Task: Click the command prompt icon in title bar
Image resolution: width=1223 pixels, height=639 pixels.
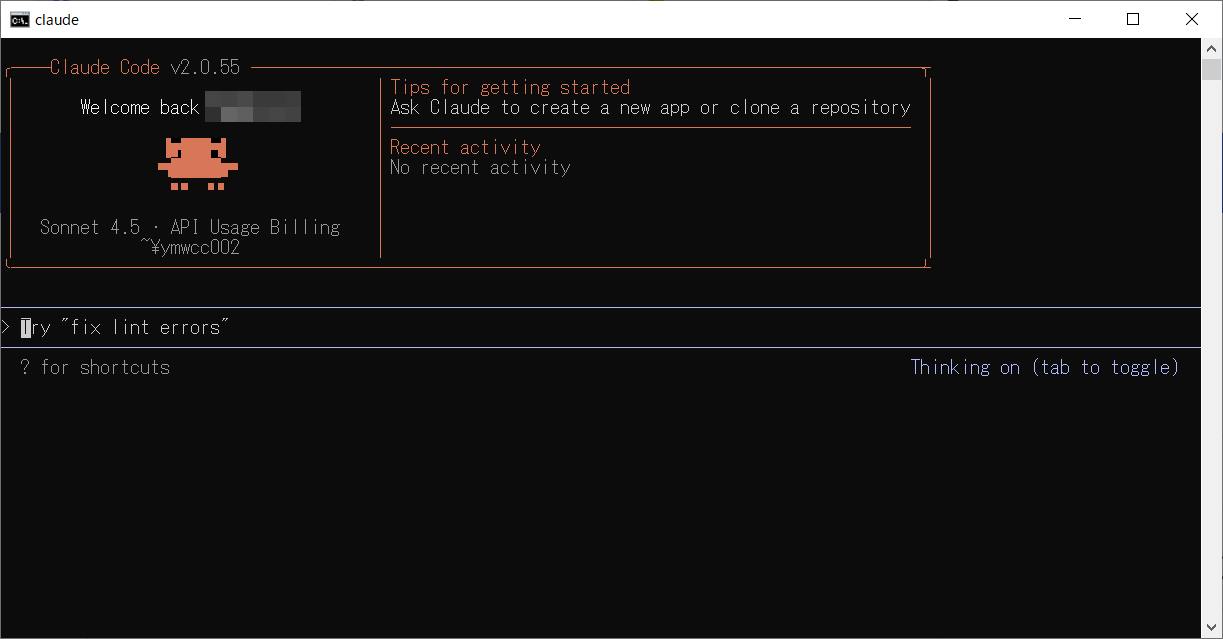Action: [x=19, y=19]
